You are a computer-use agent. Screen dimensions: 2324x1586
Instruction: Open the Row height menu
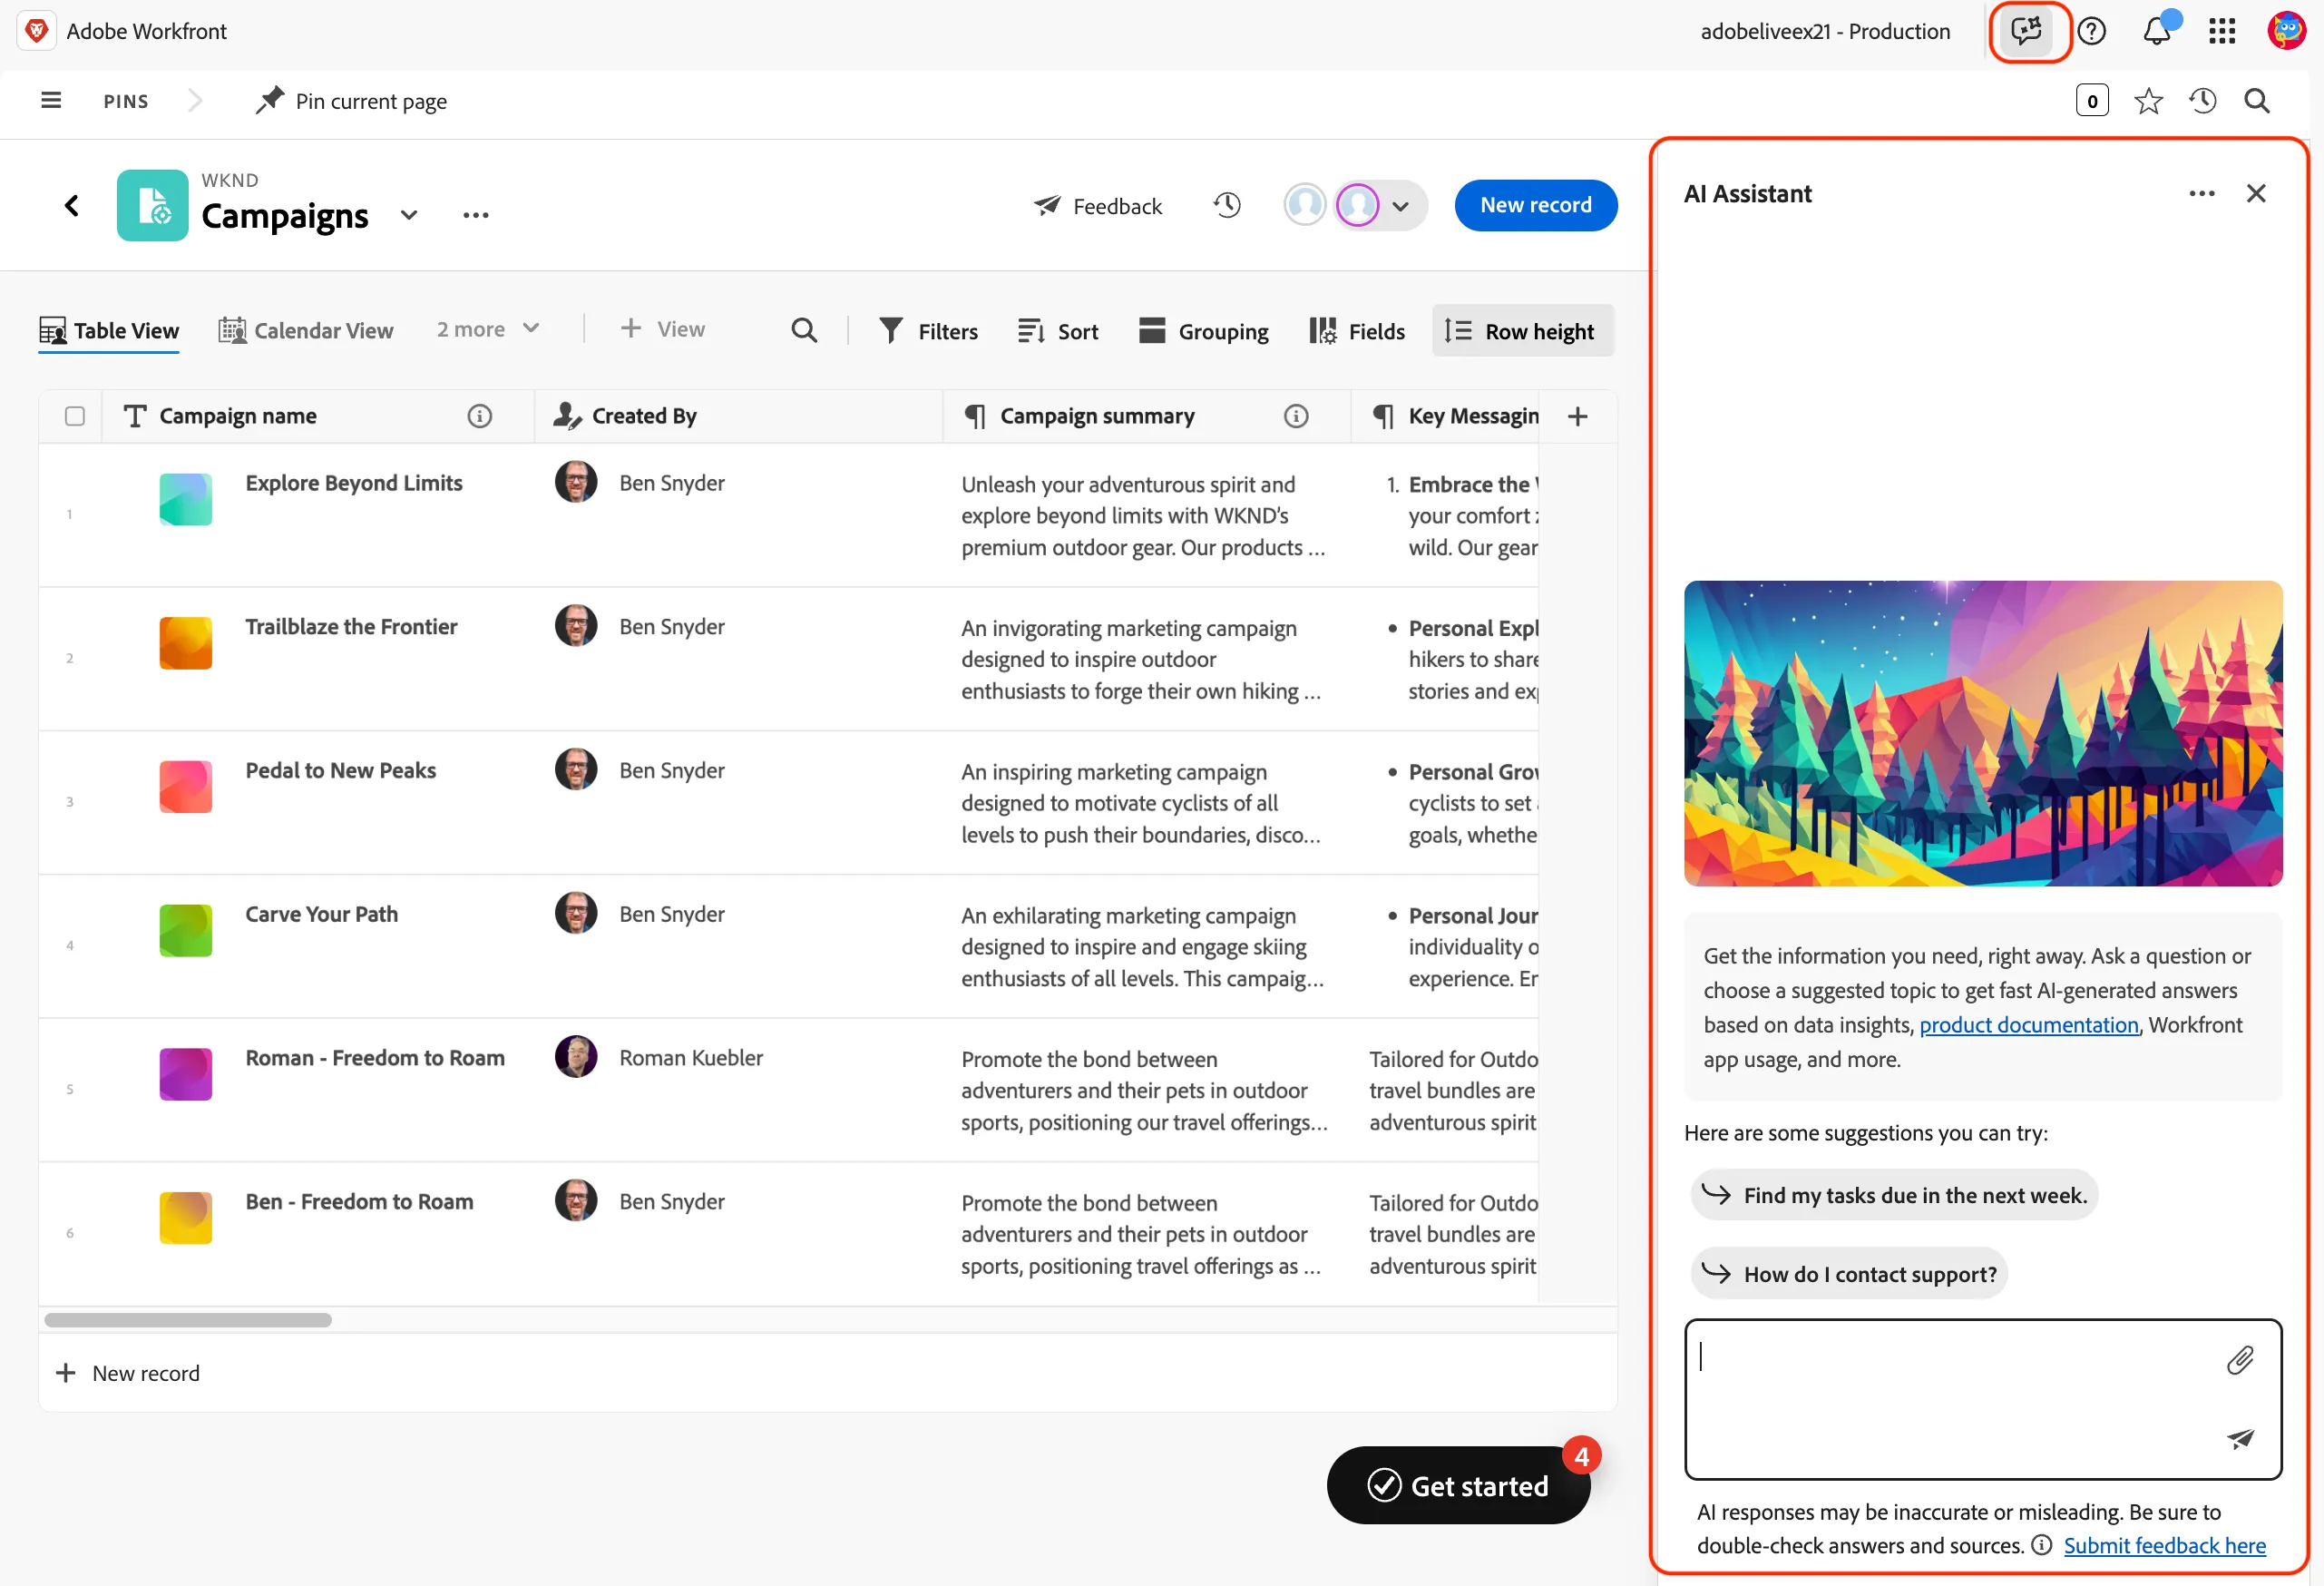click(1523, 331)
